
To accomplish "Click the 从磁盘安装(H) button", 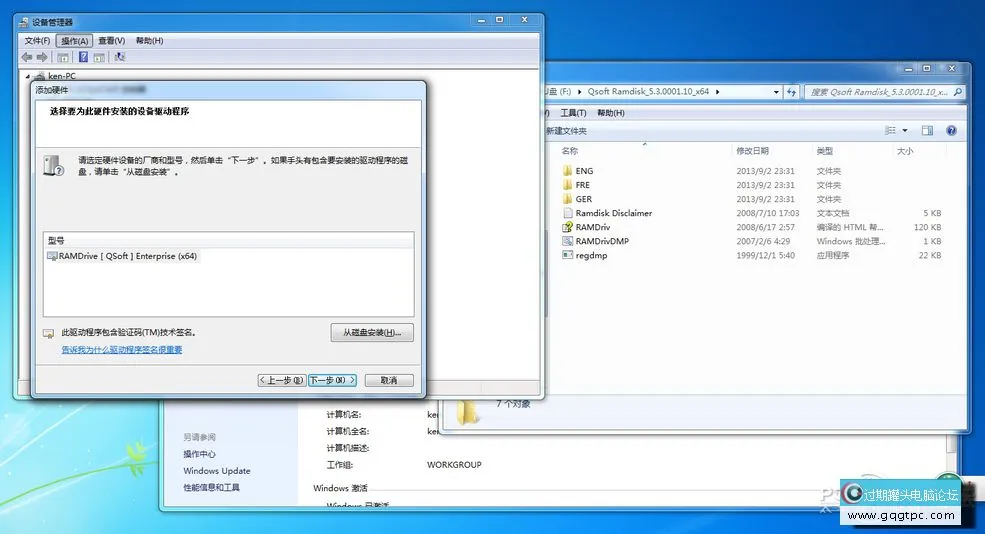I will [371, 333].
